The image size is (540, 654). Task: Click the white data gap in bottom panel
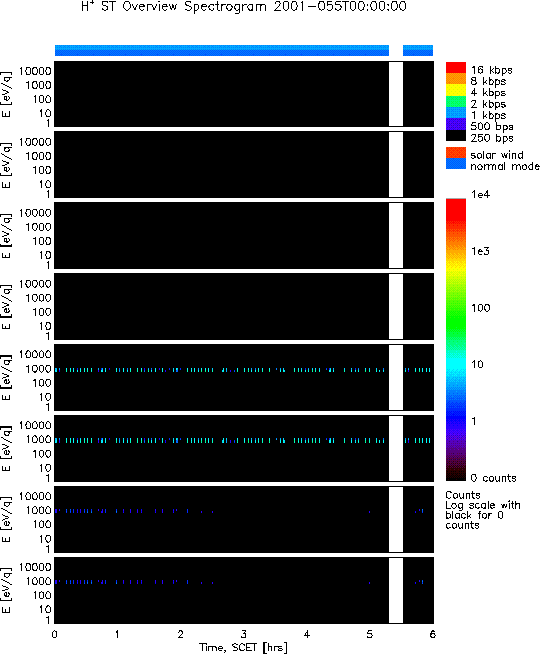(x=396, y=590)
